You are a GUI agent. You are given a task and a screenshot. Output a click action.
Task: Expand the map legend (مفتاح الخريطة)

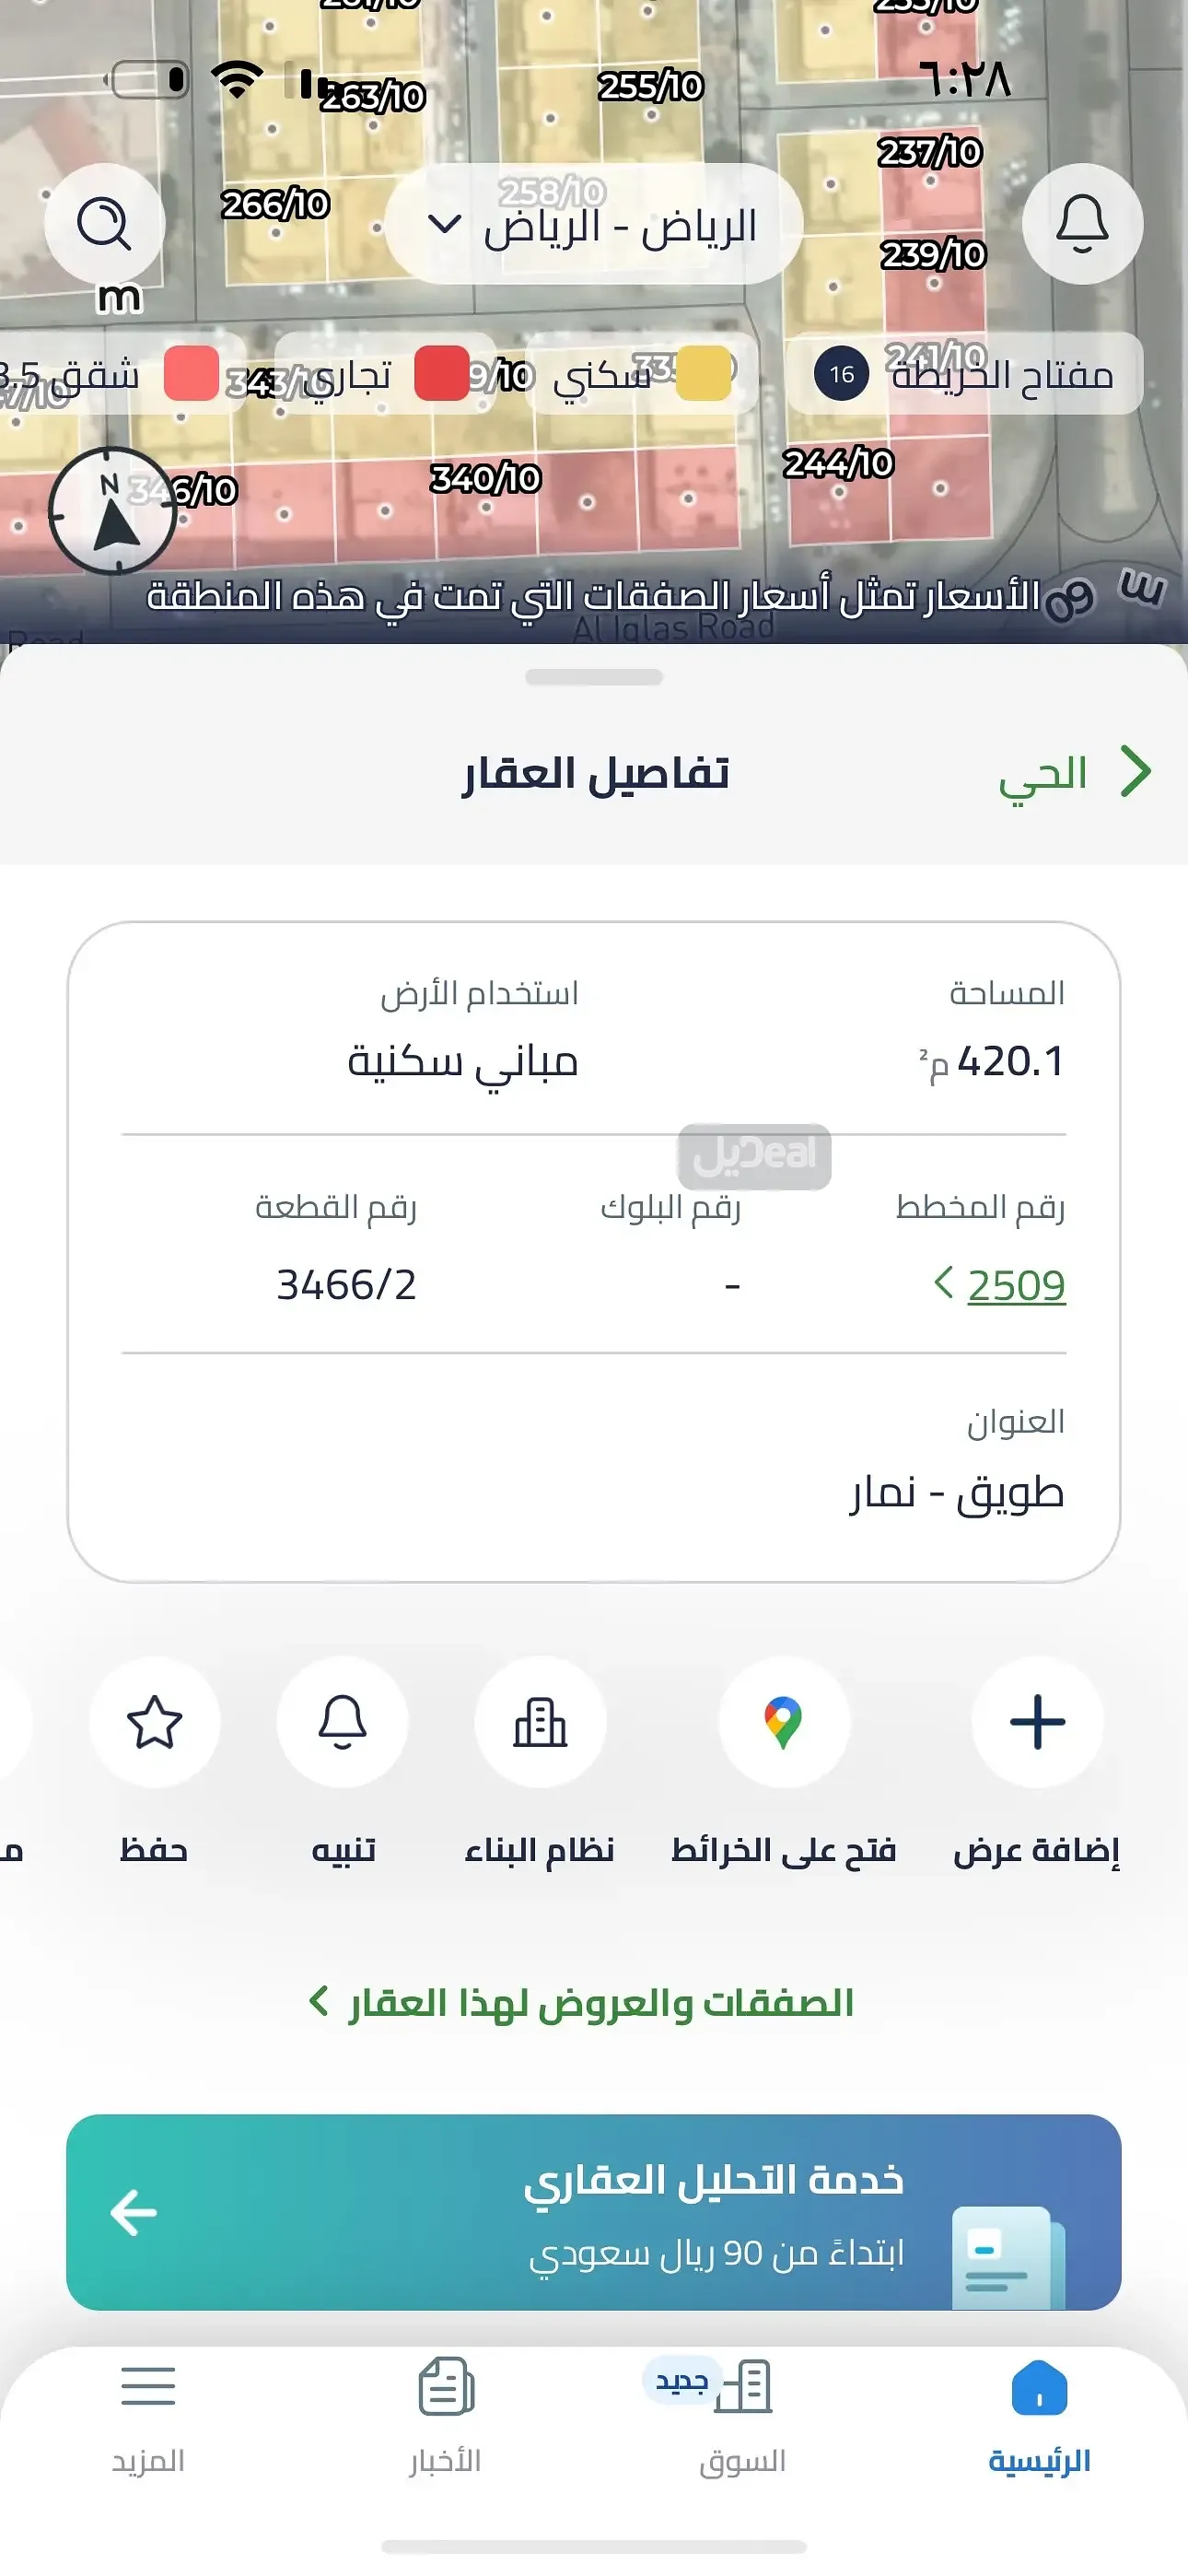pos(965,374)
